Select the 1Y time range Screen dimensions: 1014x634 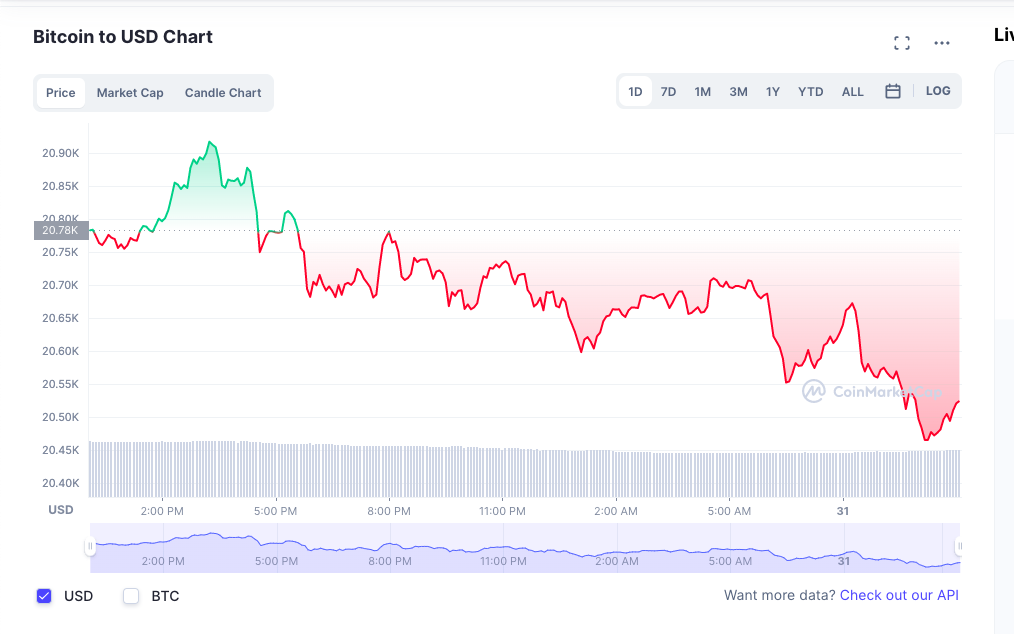(x=773, y=92)
